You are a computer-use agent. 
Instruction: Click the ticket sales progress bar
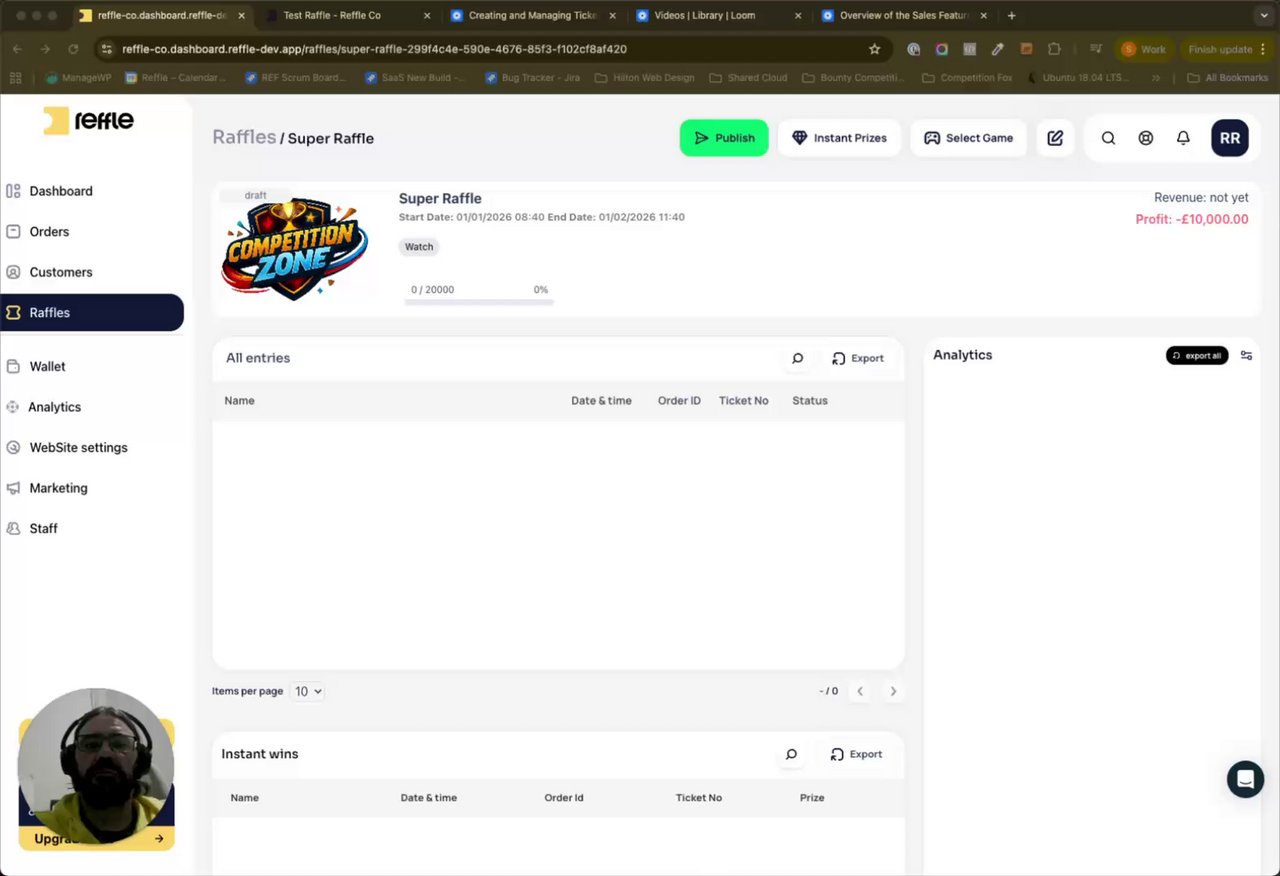pos(479,301)
